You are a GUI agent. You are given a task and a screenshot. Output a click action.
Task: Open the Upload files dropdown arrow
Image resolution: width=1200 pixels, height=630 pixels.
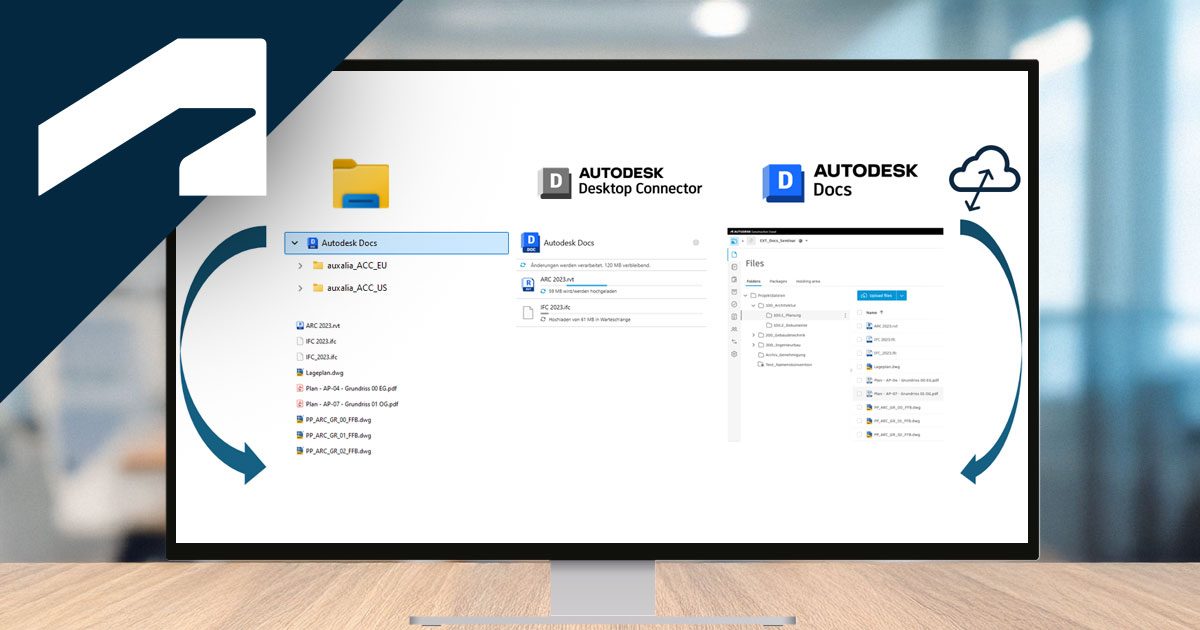coord(902,296)
